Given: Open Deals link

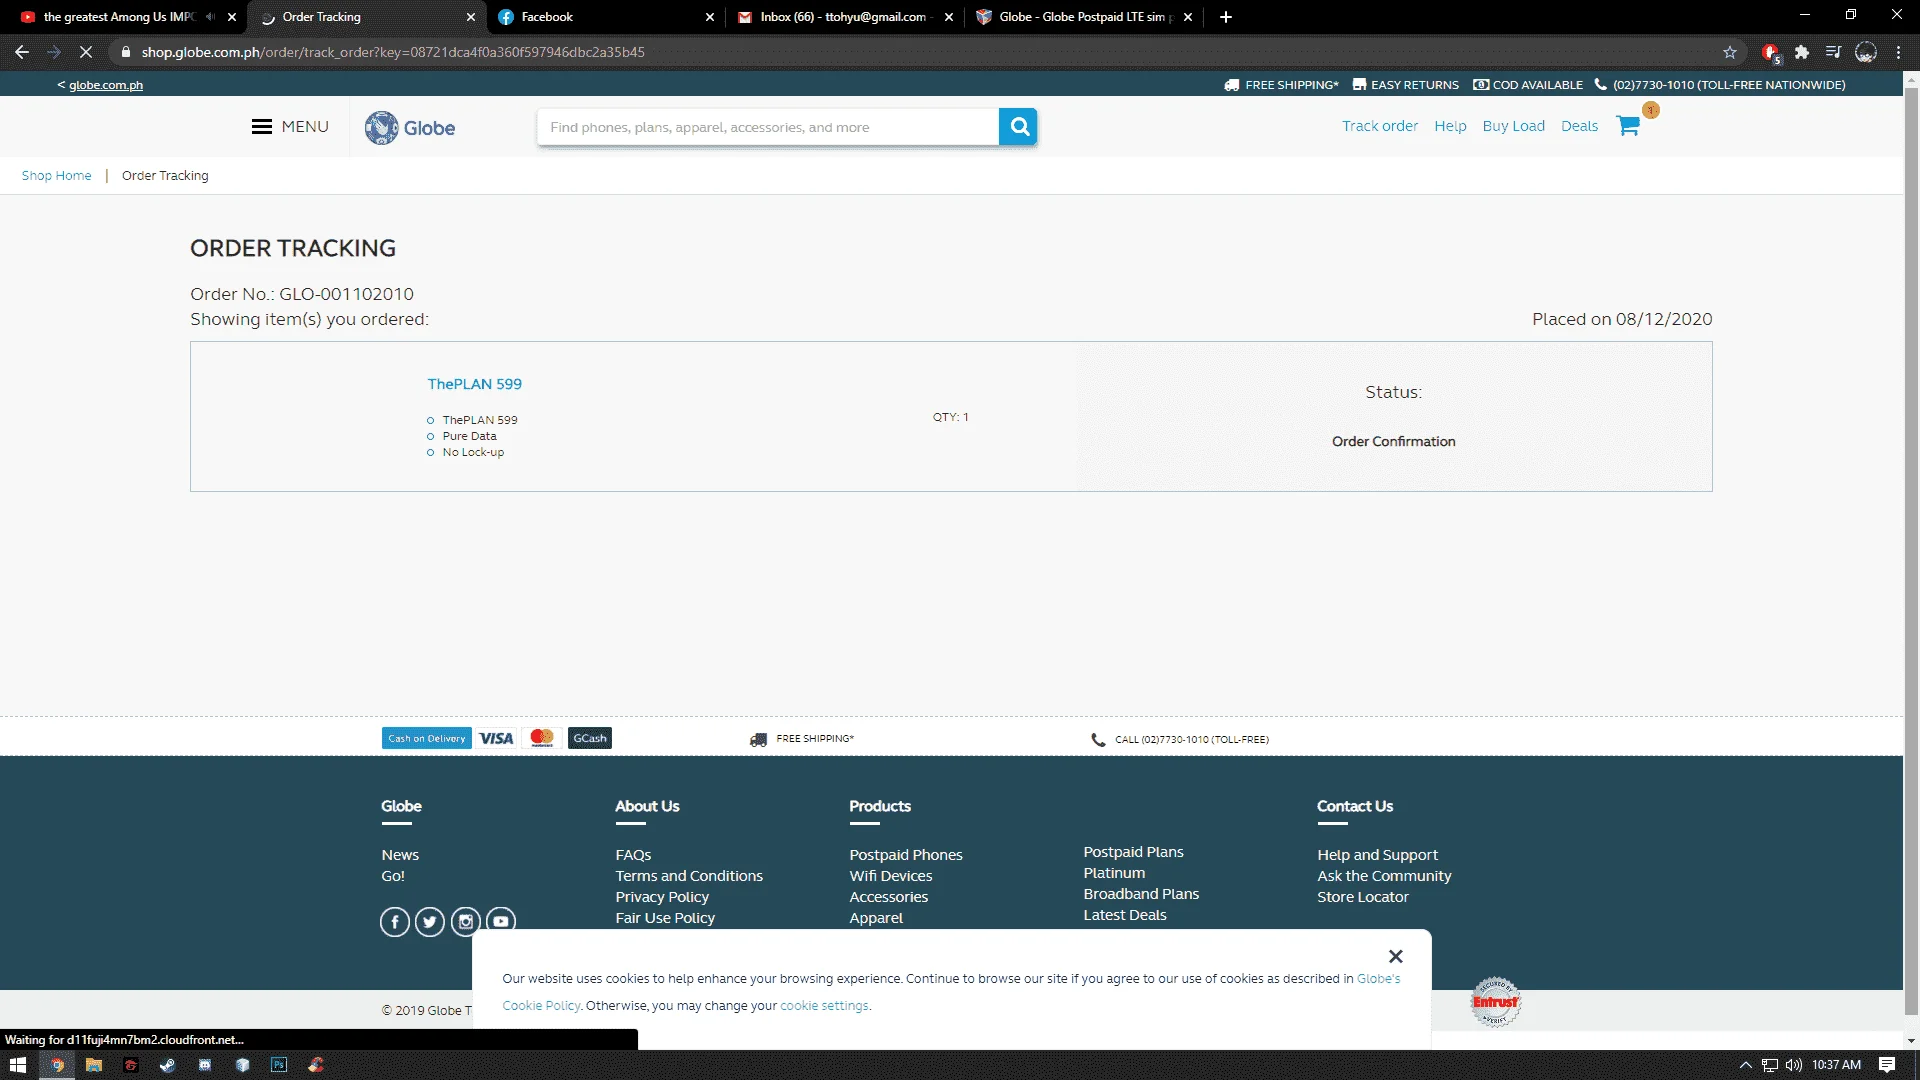Looking at the screenshot, I should point(1579,126).
